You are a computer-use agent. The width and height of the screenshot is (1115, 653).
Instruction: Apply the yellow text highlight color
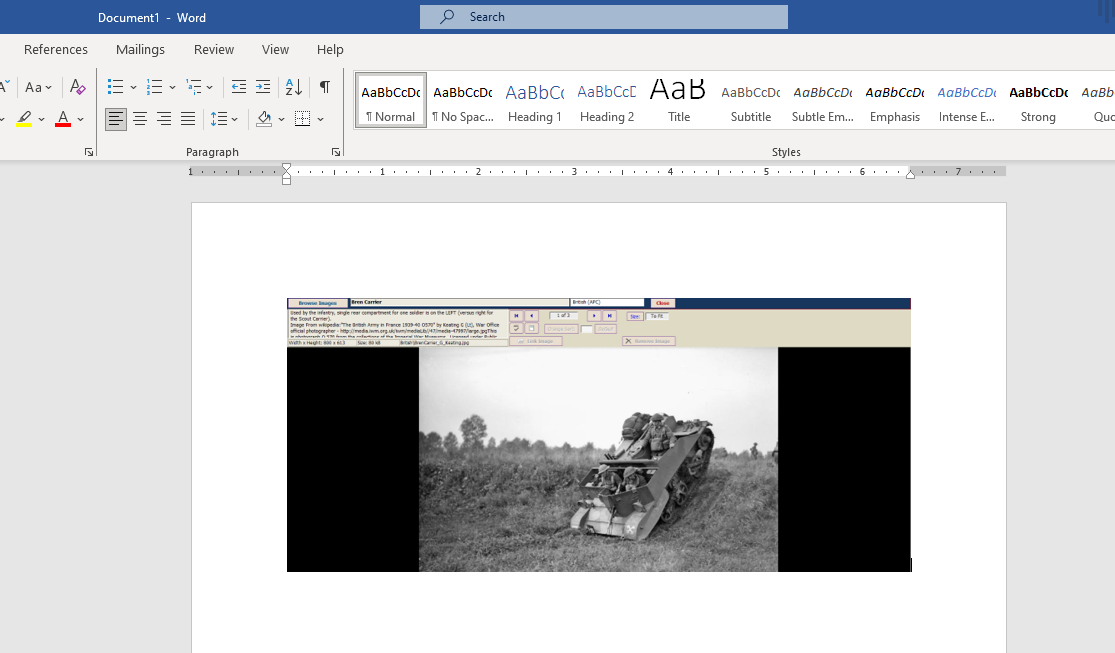coord(24,119)
